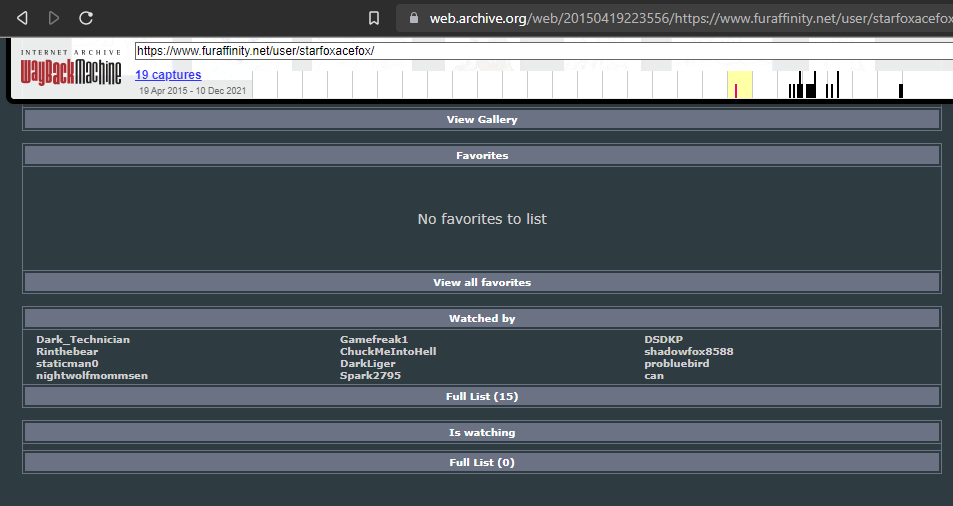The width and height of the screenshot is (953, 506).
Task: Open watcher nightwolfmommsen's profile
Action: (92, 376)
